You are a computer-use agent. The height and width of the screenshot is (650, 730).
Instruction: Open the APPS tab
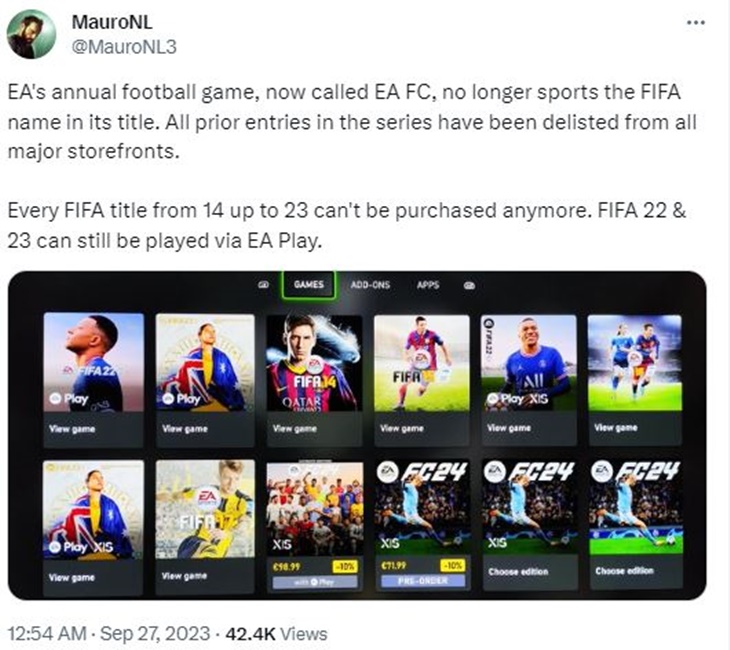428,284
